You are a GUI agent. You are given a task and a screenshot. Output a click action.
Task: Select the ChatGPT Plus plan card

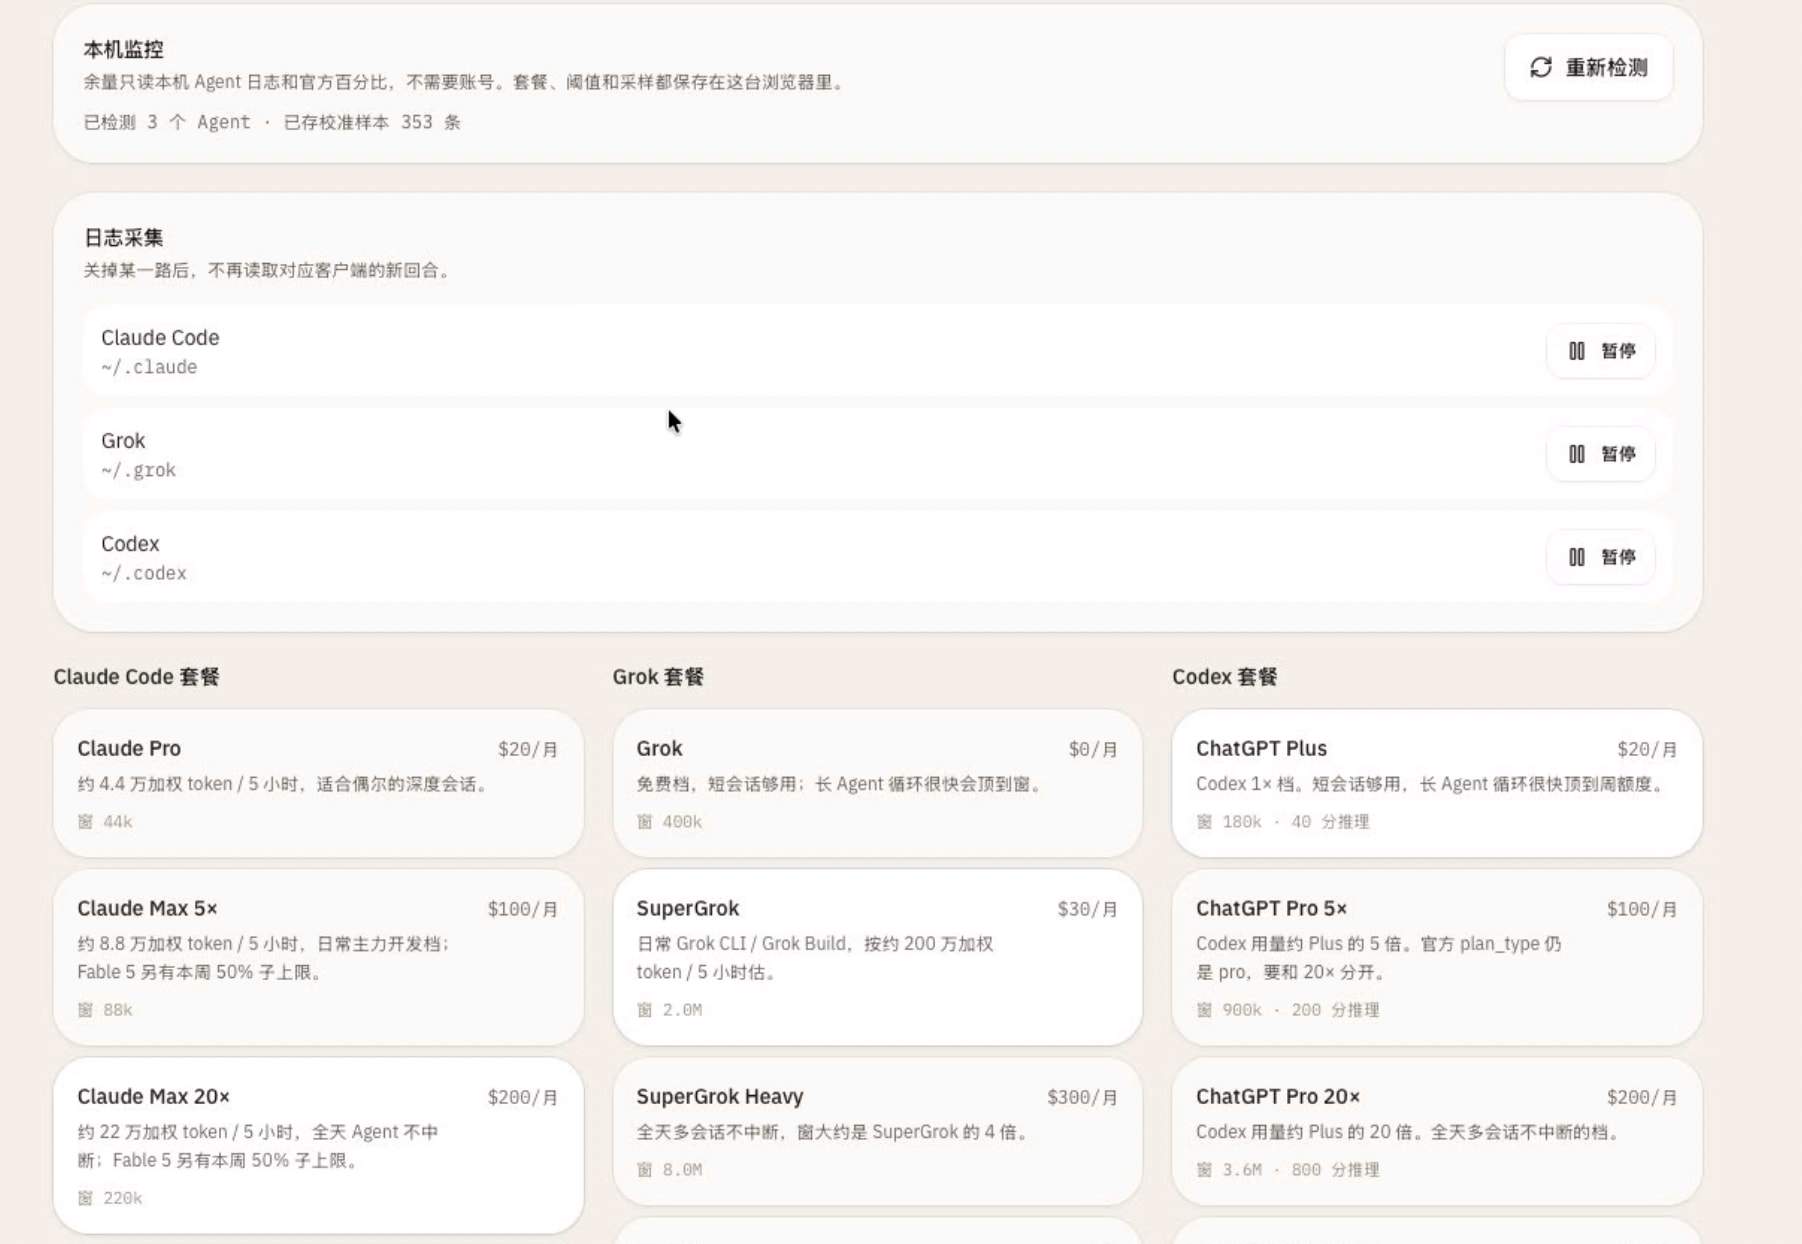click(x=1437, y=783)
